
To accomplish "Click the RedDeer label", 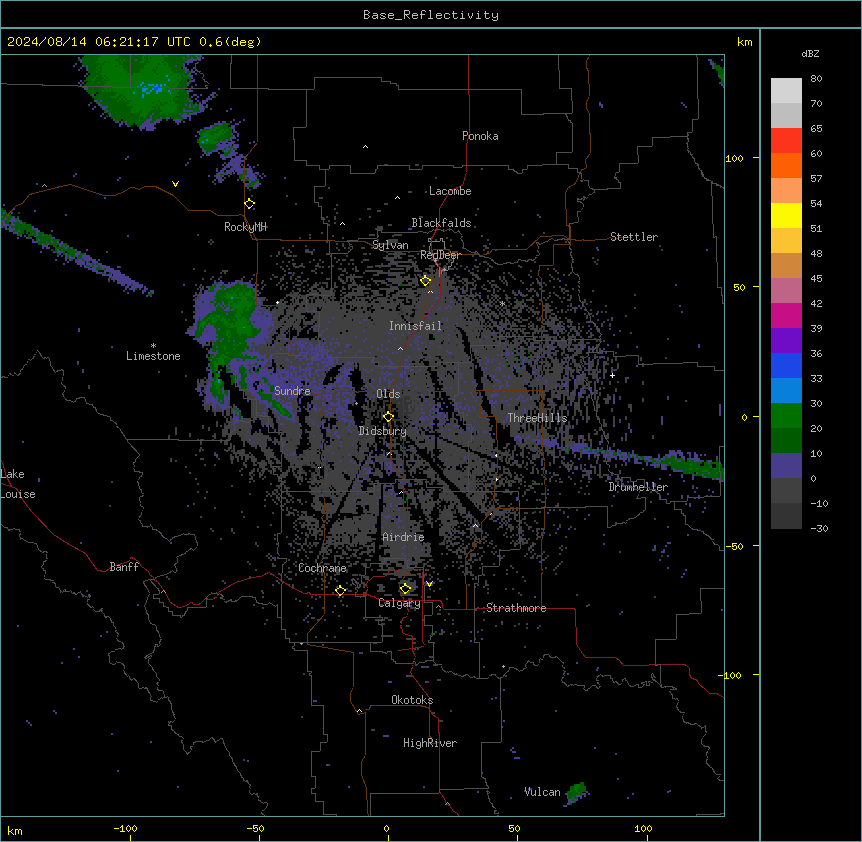I will click(440, 255).
